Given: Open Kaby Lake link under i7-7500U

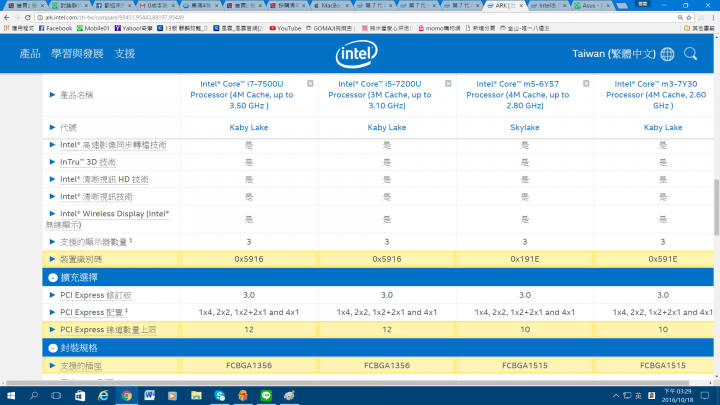Looking at the screenshot, I should click(x=249, y=127).
